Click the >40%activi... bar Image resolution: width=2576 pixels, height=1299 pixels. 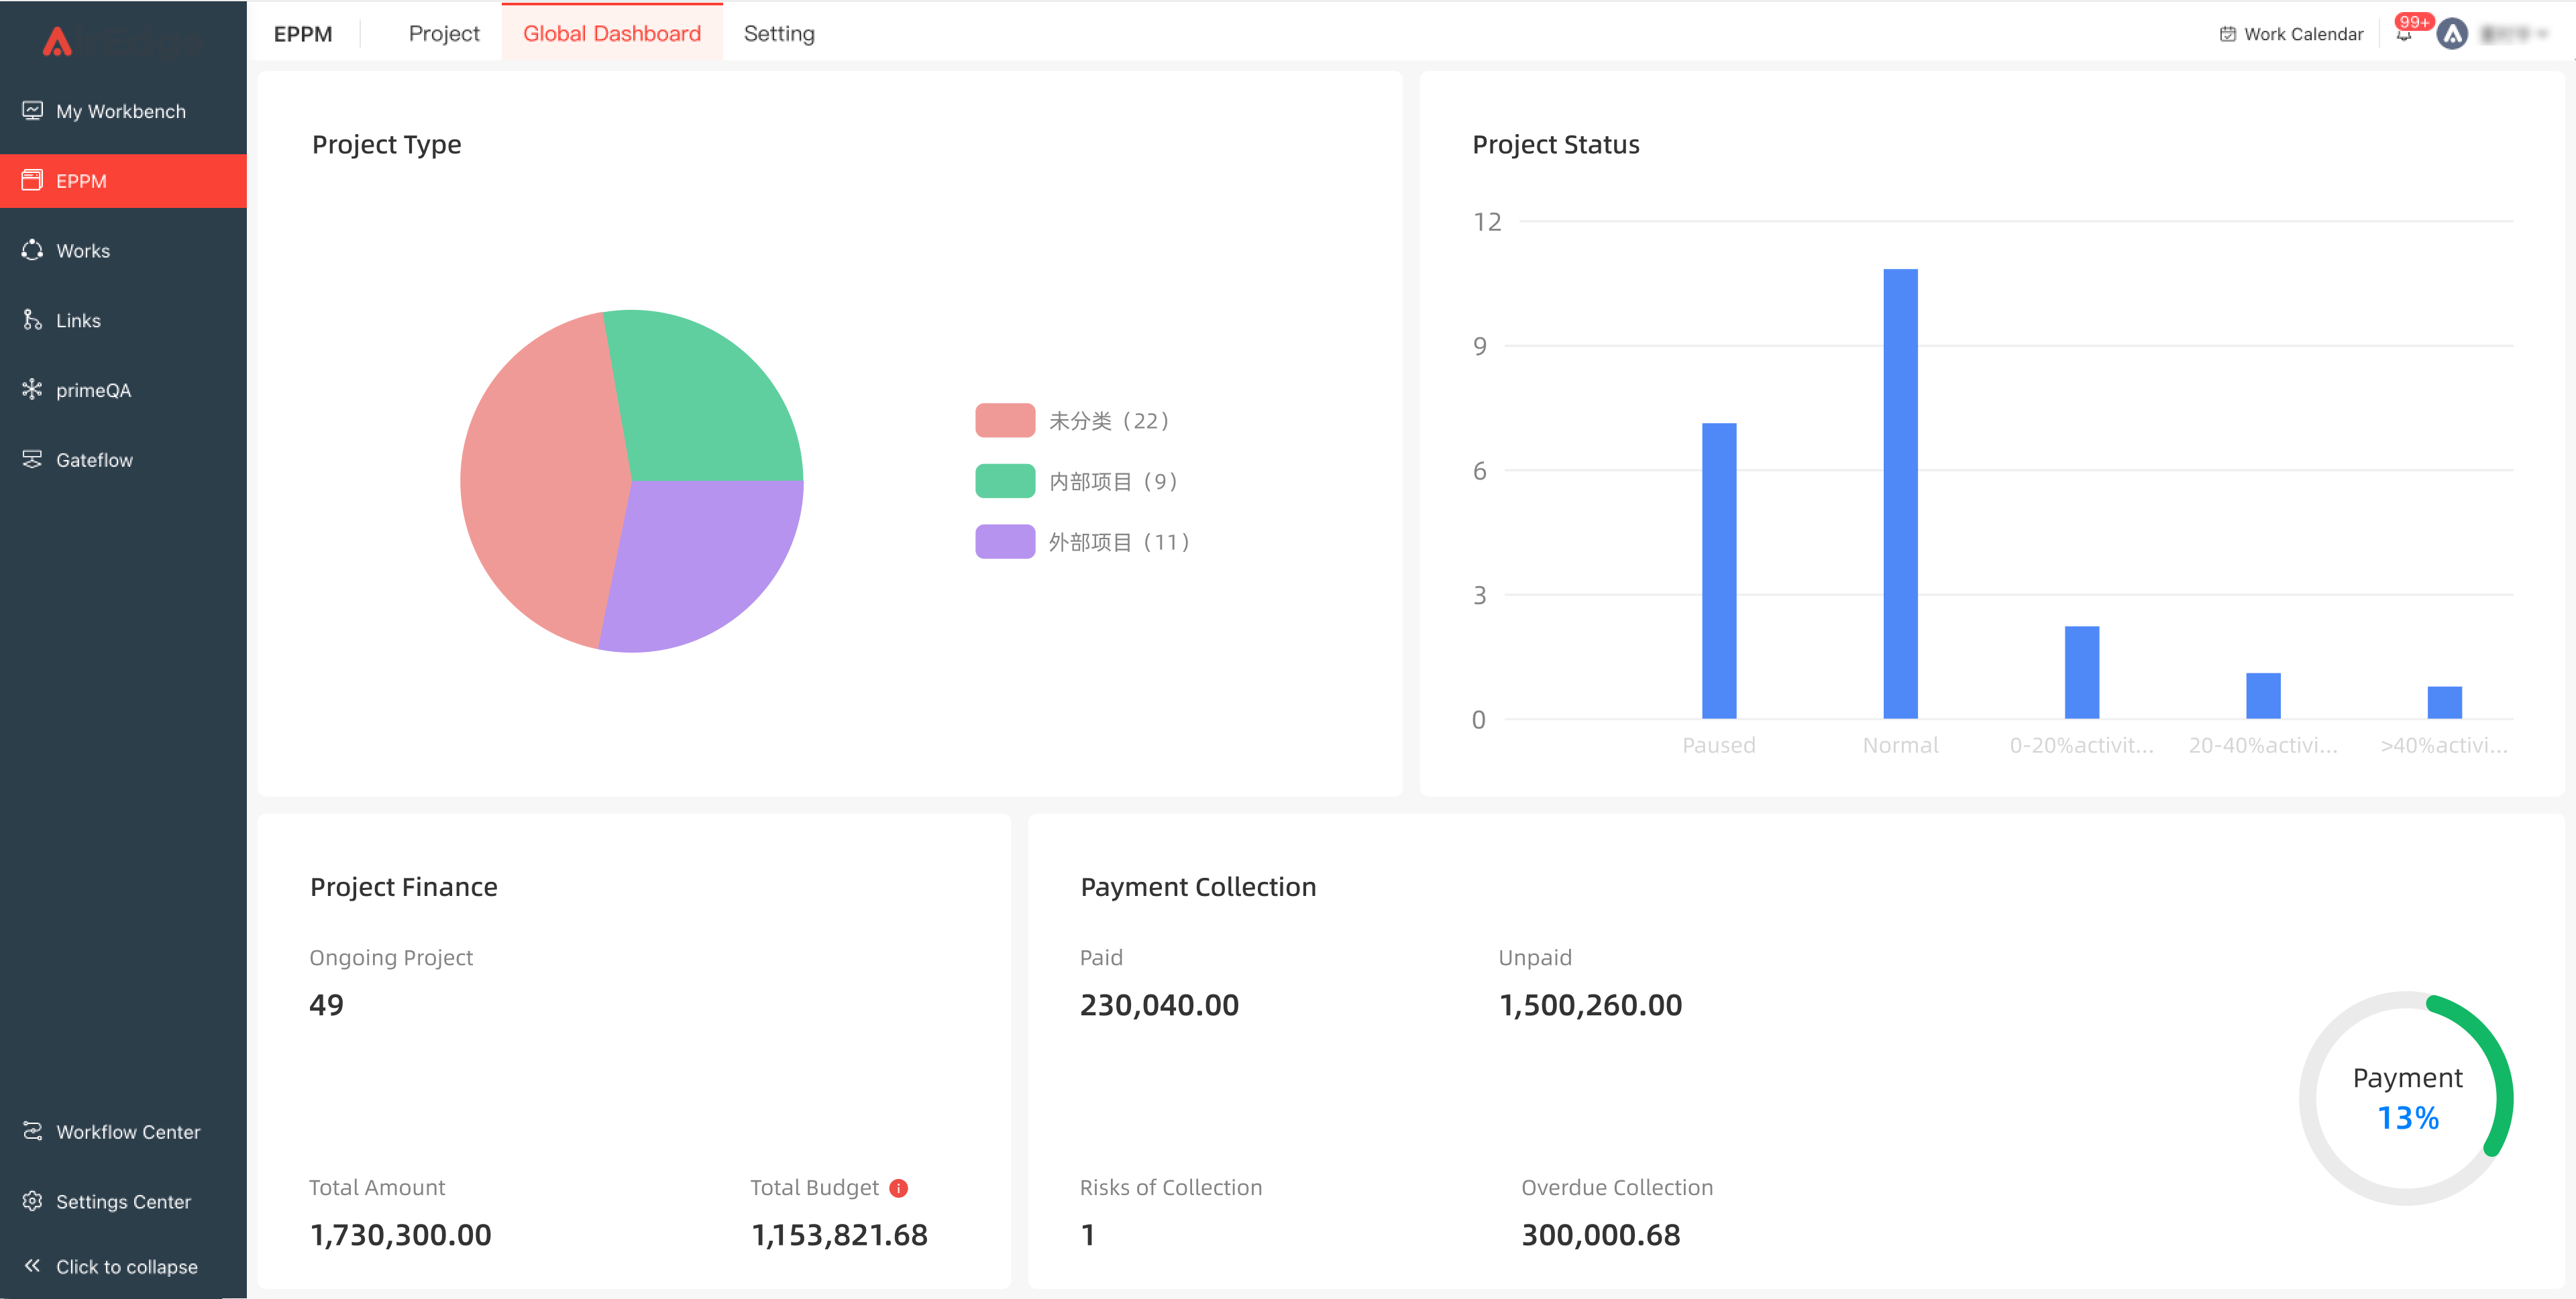pos(2445,702)
